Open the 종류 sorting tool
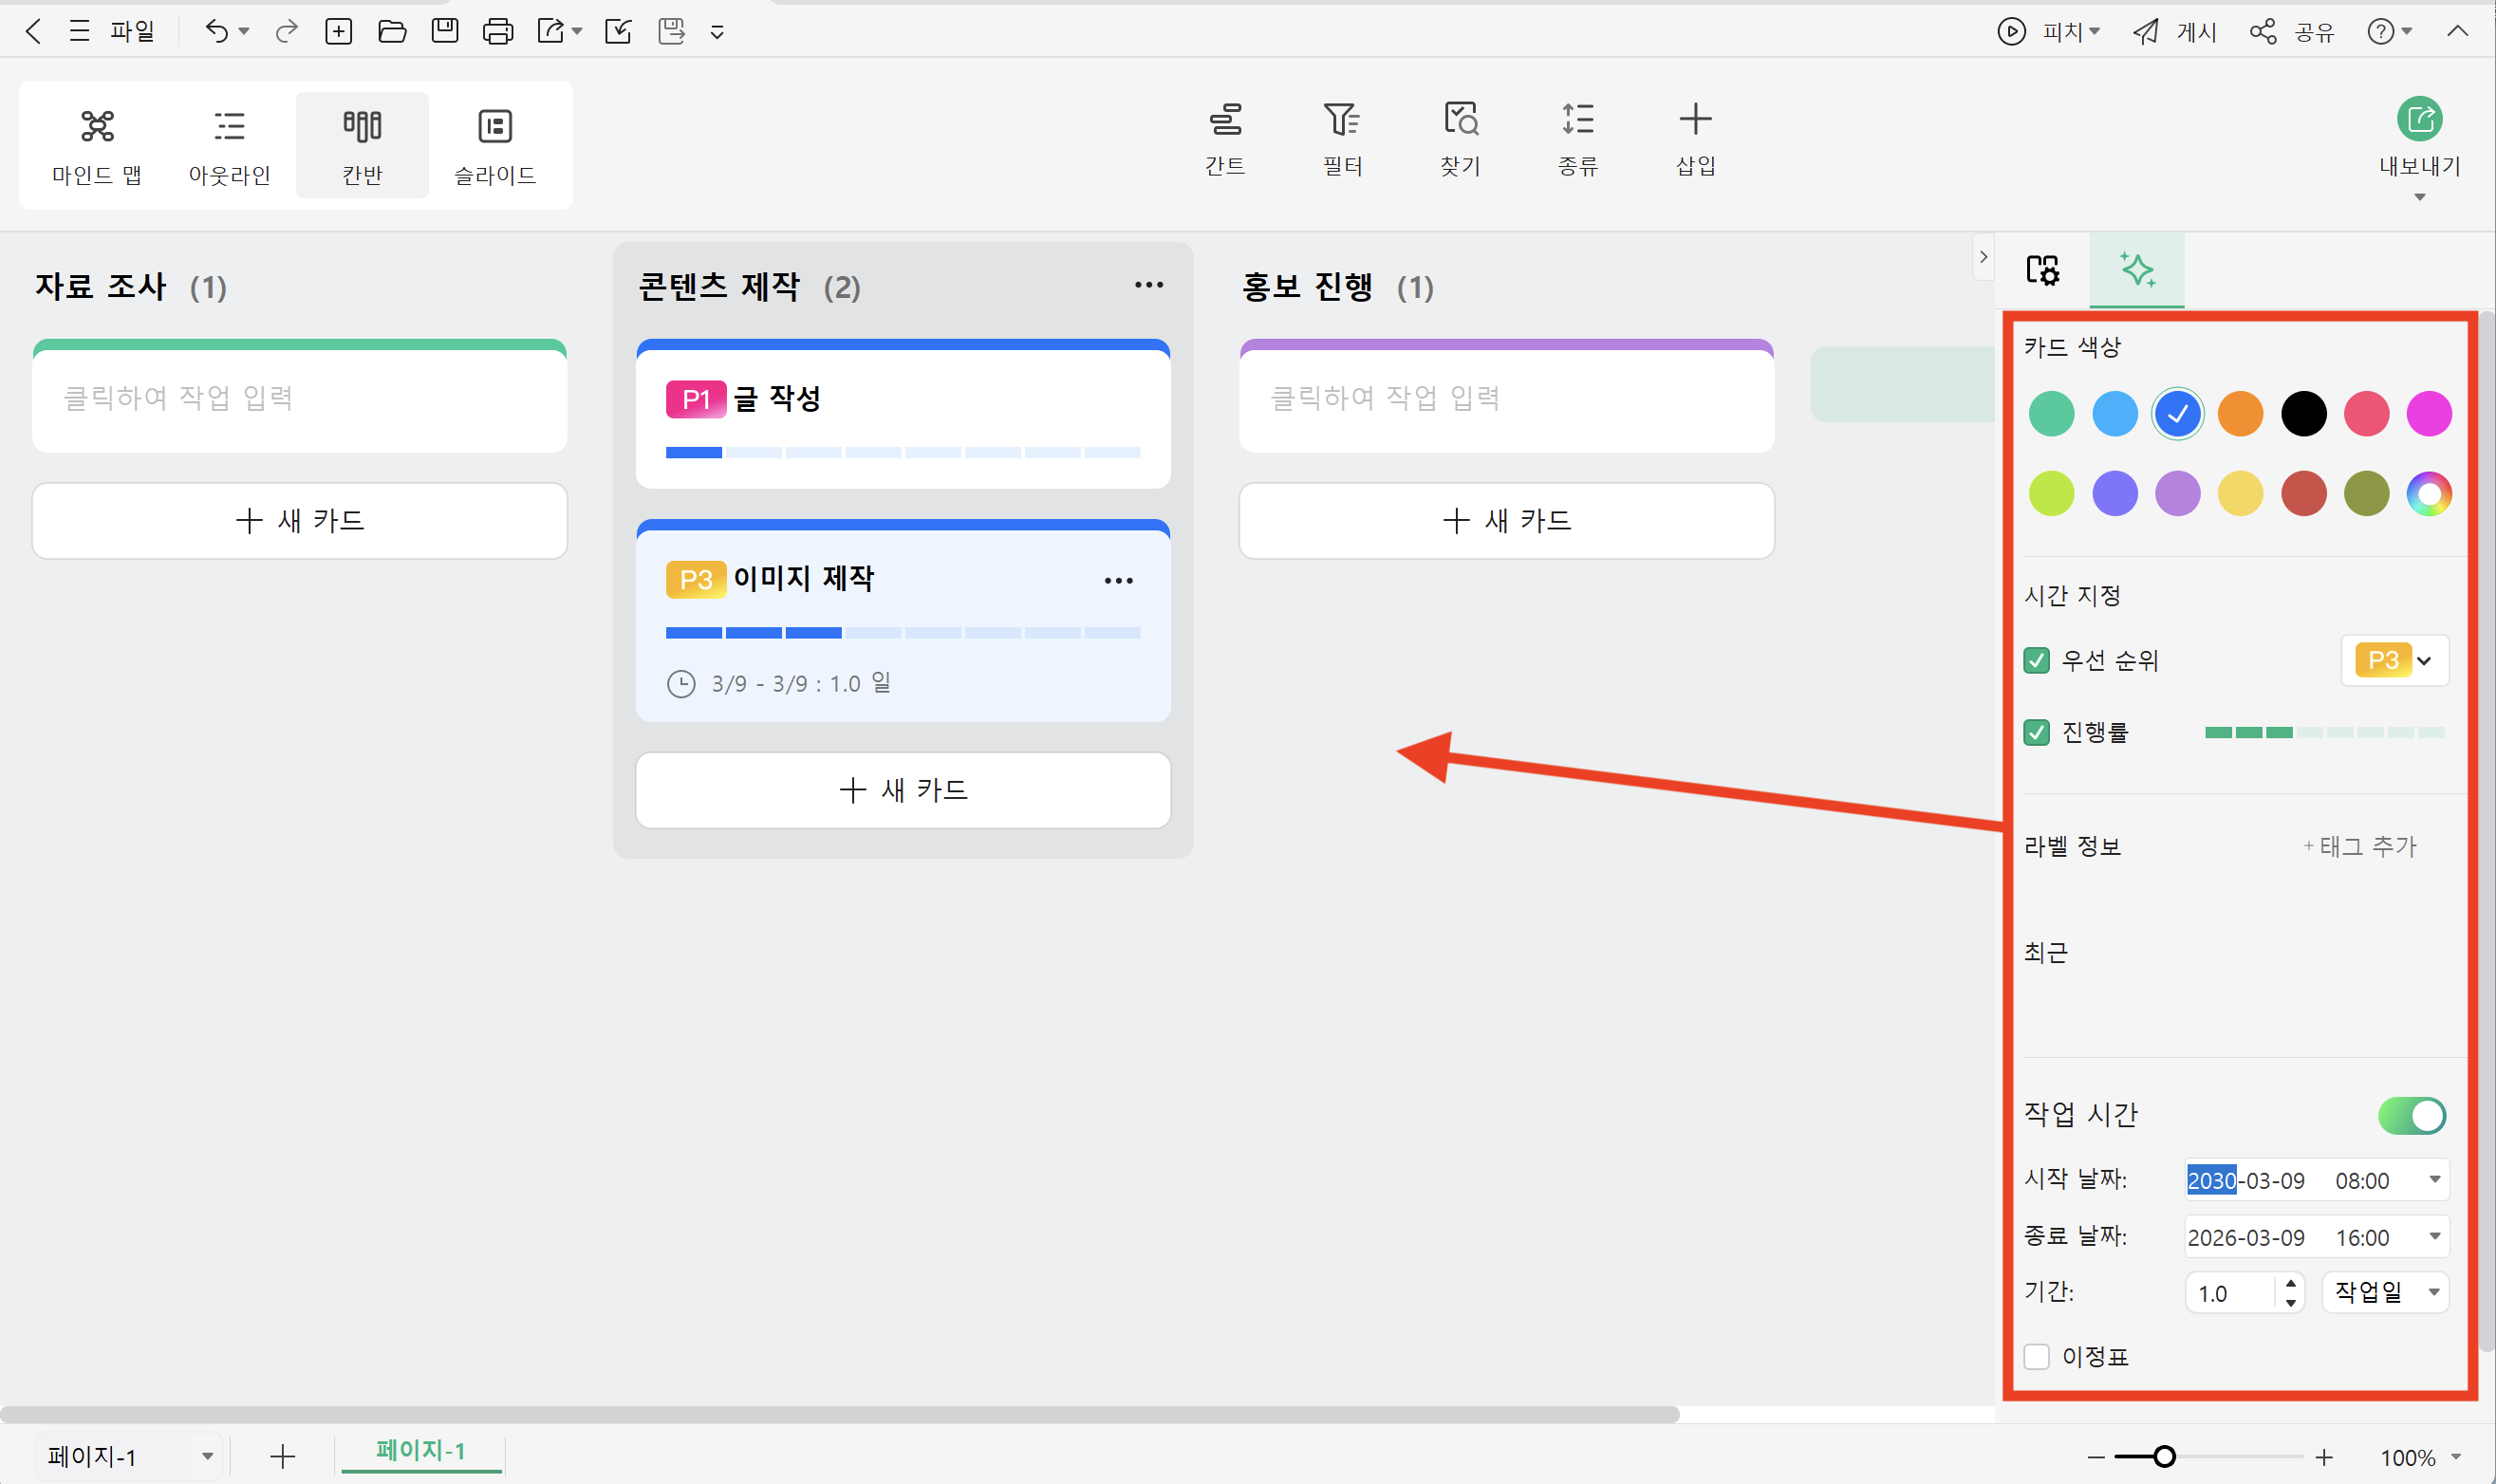 click(x=1577, y=137)
